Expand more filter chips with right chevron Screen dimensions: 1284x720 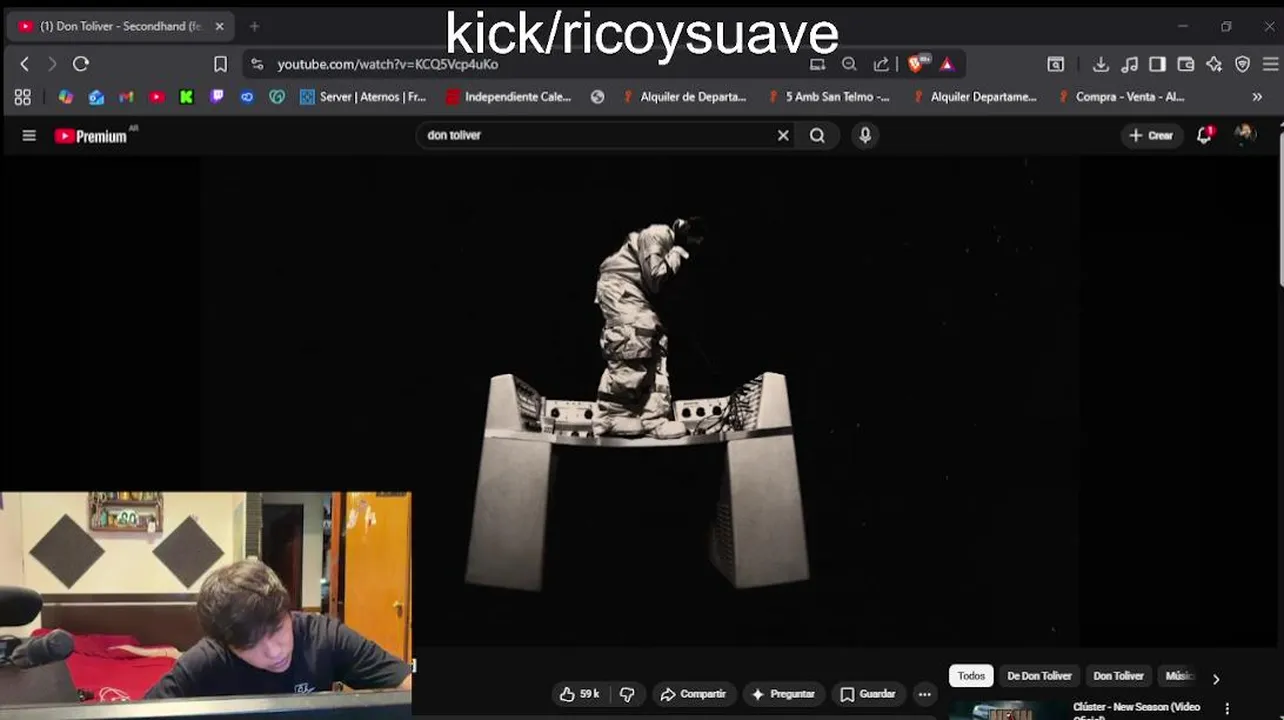click(x=1216, y=679)
